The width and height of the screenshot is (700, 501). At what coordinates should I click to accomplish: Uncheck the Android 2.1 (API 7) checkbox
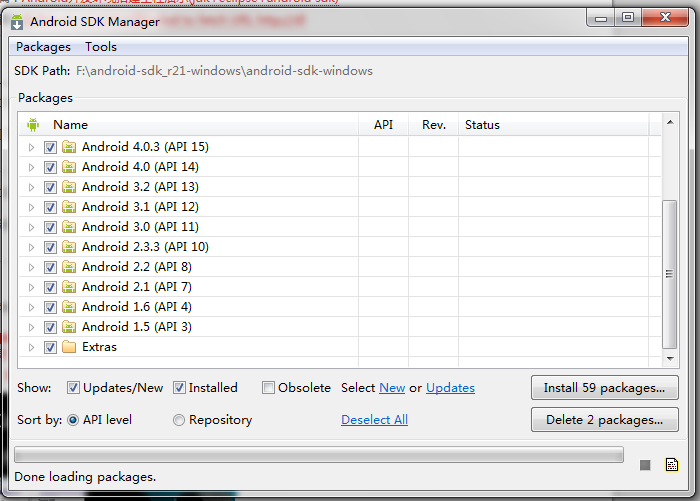coord(50,288)
